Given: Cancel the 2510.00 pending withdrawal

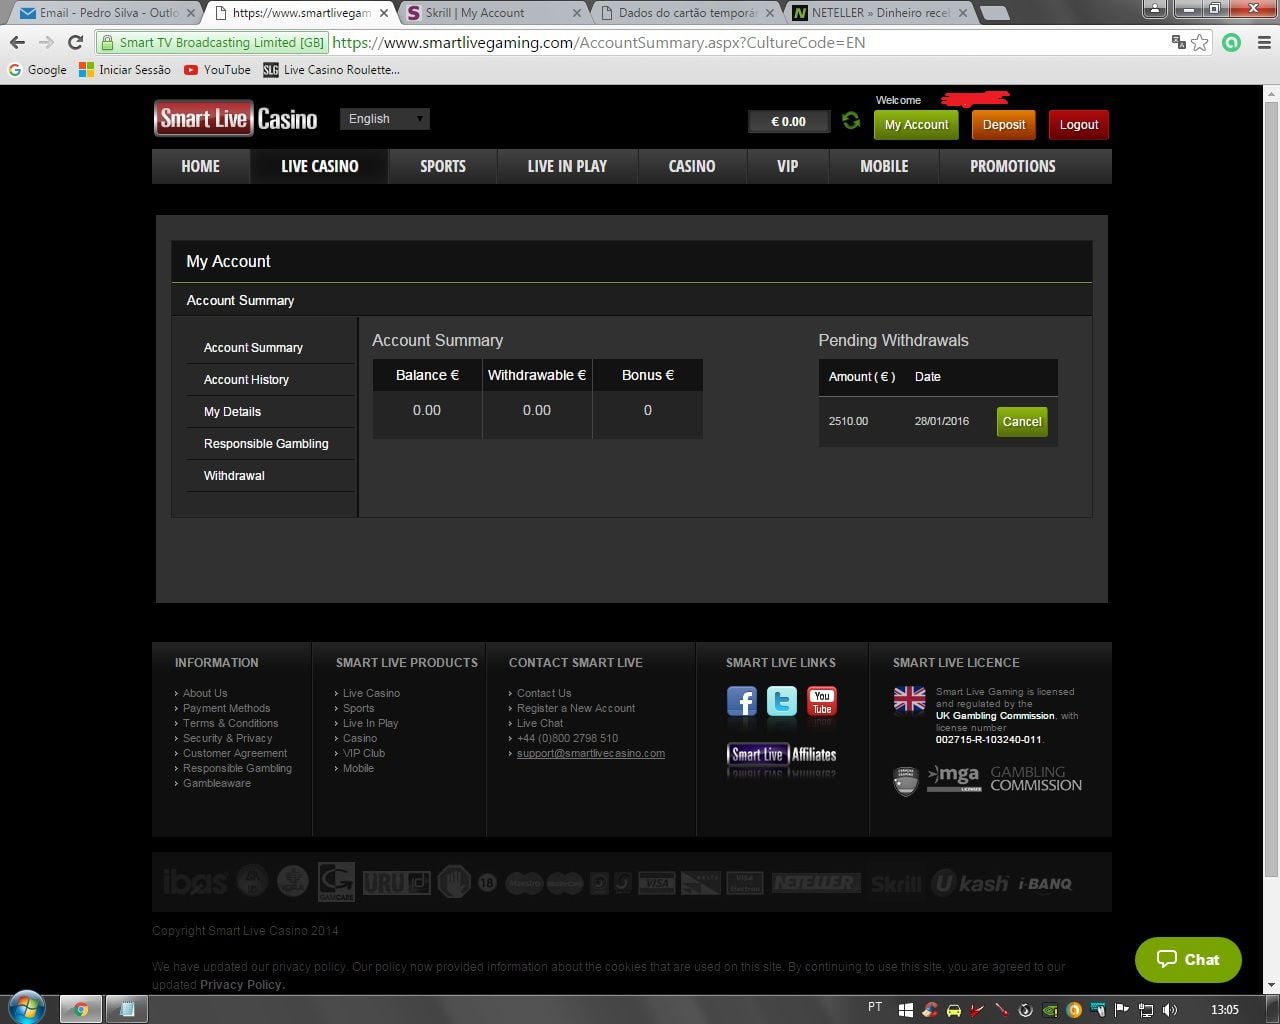Looking at the screenshot, I should tap(1022, 421).
